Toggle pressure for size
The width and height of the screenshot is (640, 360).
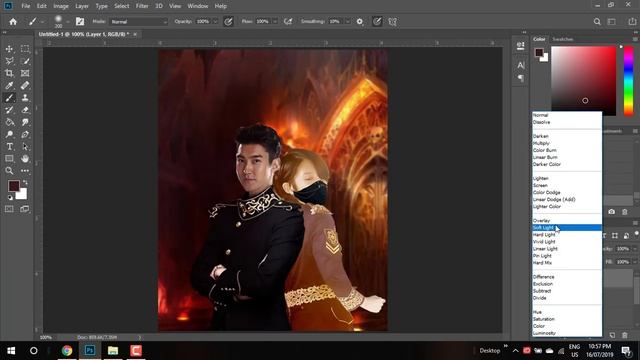(x=377, y=22)
